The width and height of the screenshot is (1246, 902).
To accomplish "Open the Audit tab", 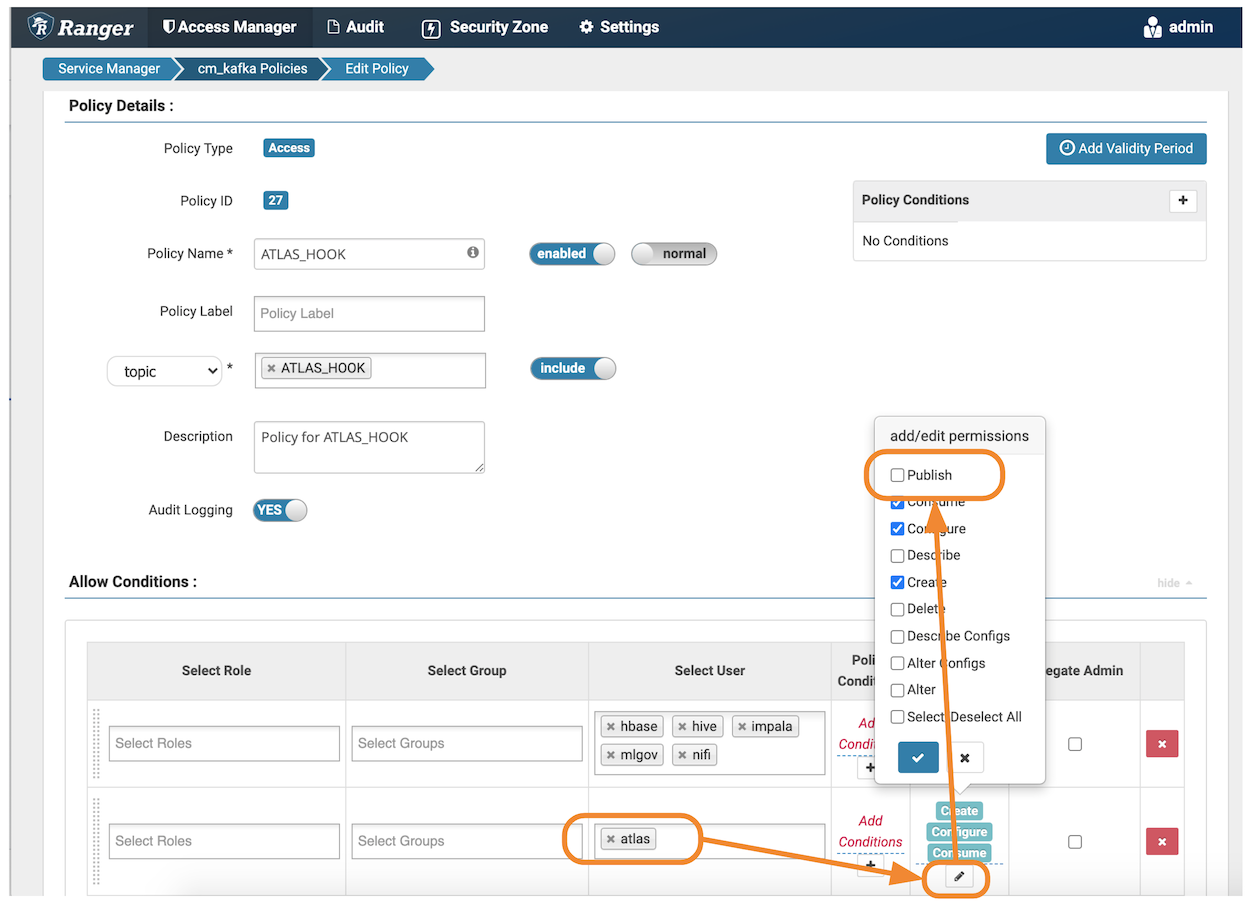I will click(355, 27).
